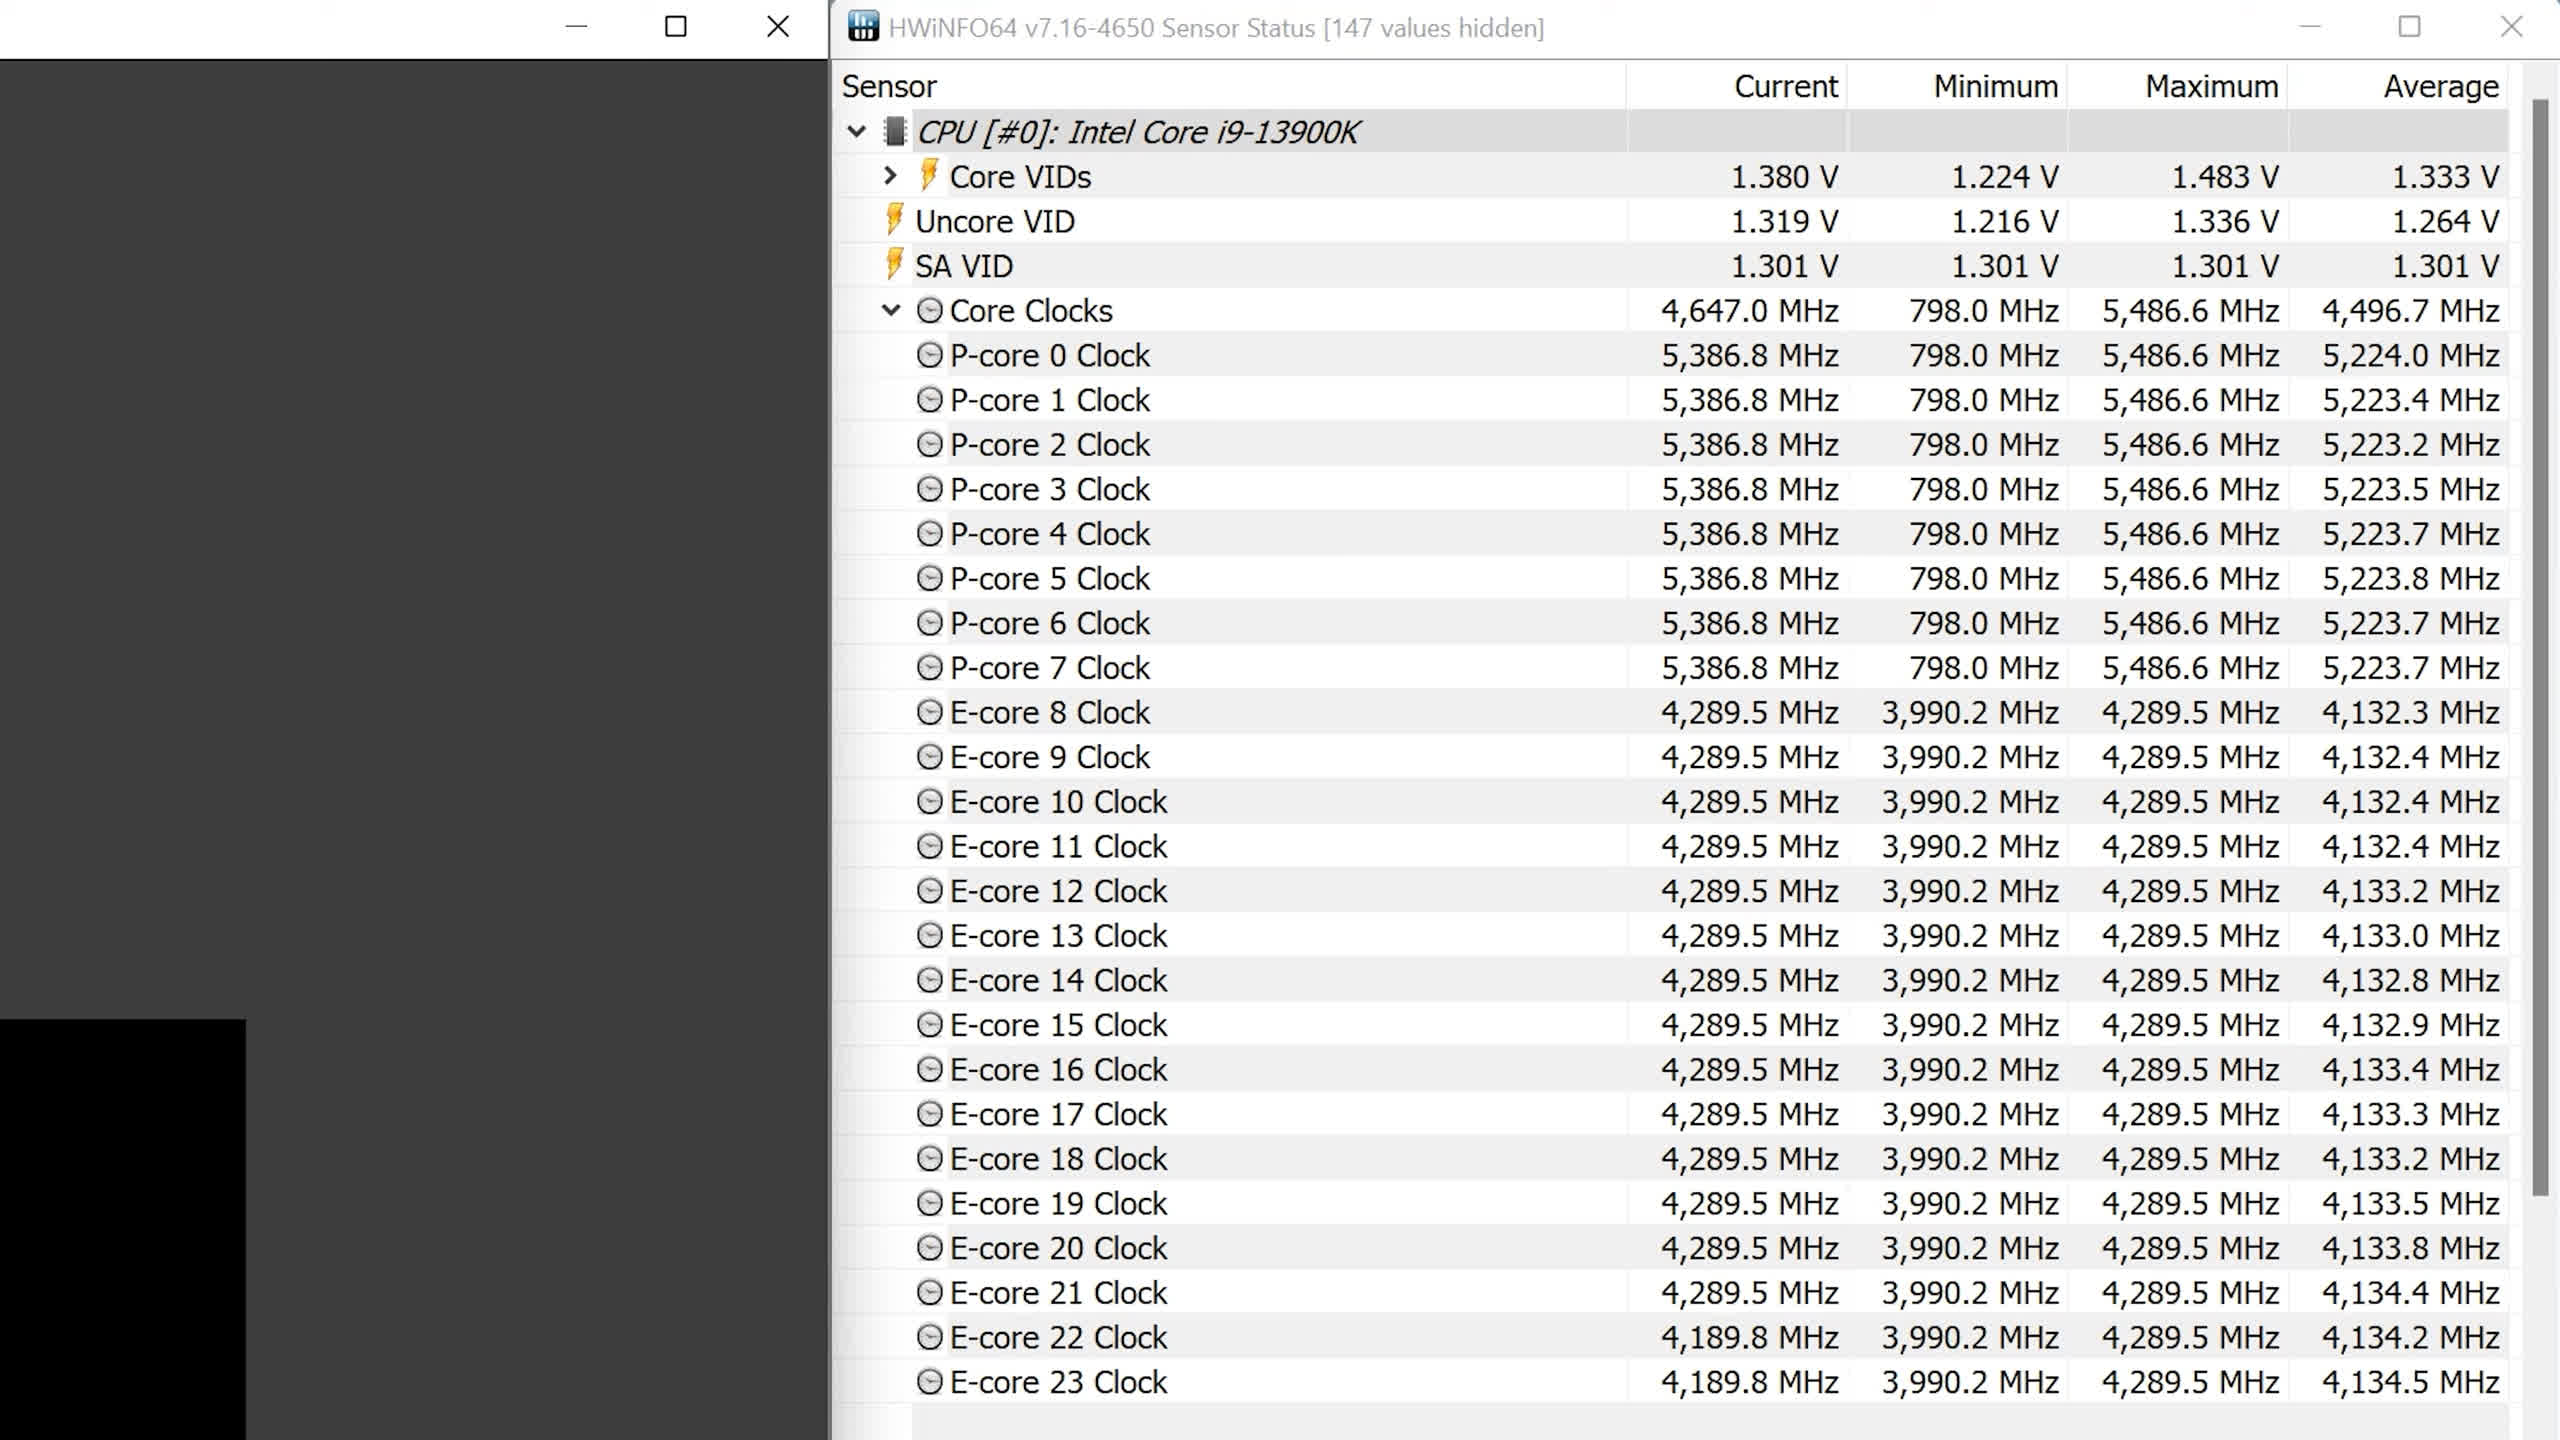Viewport: 2560px width, 1440px height.
Task: Click the P-core 7 Clock icon
Action: coord(930,667)
